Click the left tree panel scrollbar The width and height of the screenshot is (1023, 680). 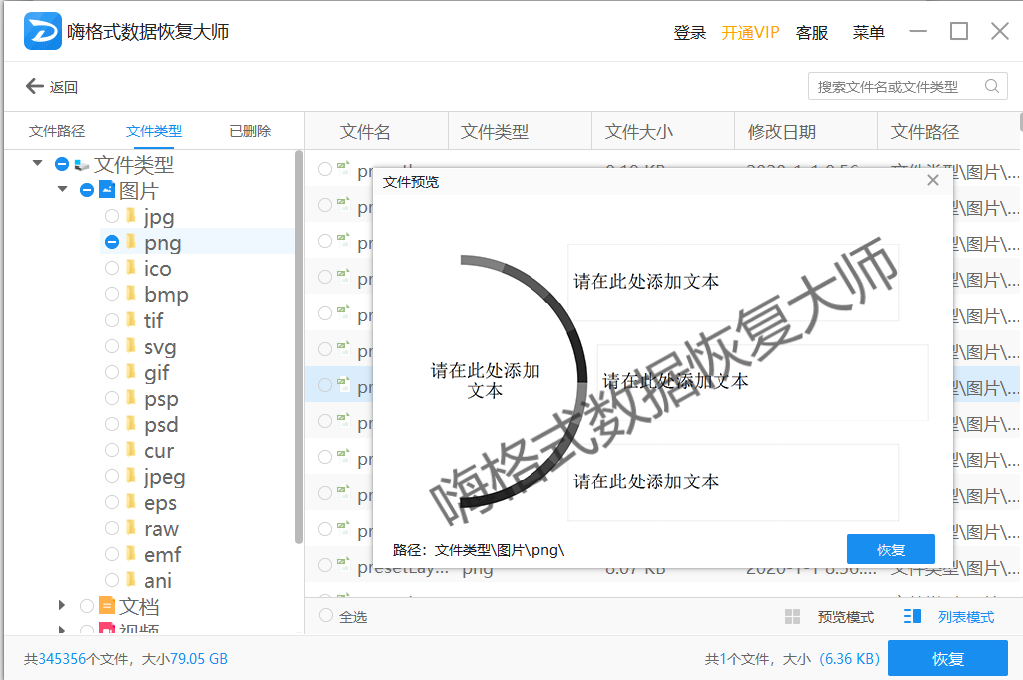(299, 347)
